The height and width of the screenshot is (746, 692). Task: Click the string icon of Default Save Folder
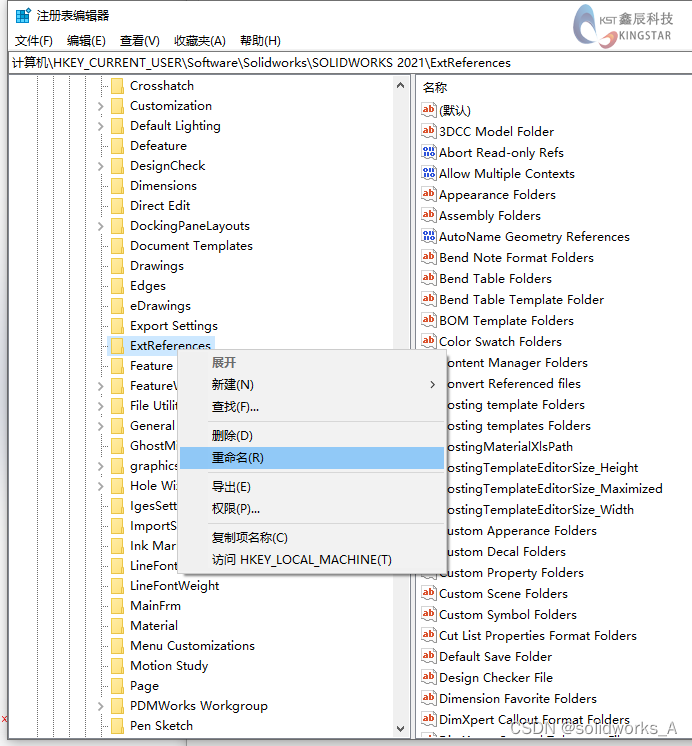point(429,656)
